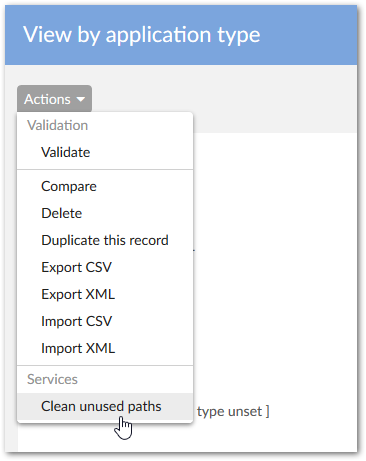Pick the Export XML option
The height and width of the screenshot is (461, 366).
105,294
